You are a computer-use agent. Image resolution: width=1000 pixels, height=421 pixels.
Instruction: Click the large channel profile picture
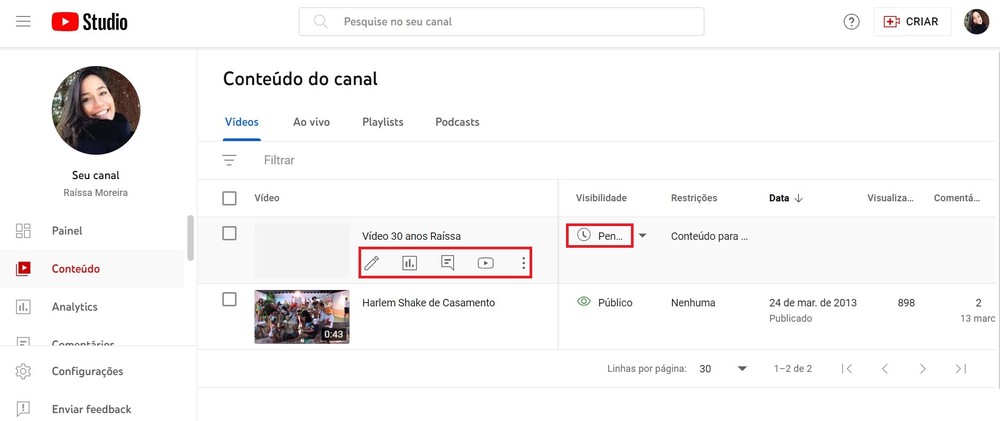[x=96, y=110]
